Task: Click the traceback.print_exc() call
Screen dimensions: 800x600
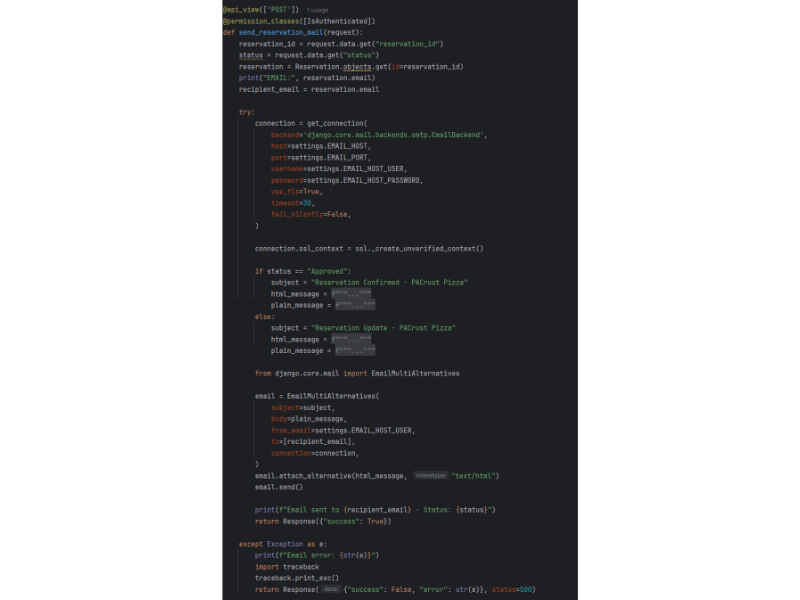Action: pyautogui.click(x=296, y=578)
